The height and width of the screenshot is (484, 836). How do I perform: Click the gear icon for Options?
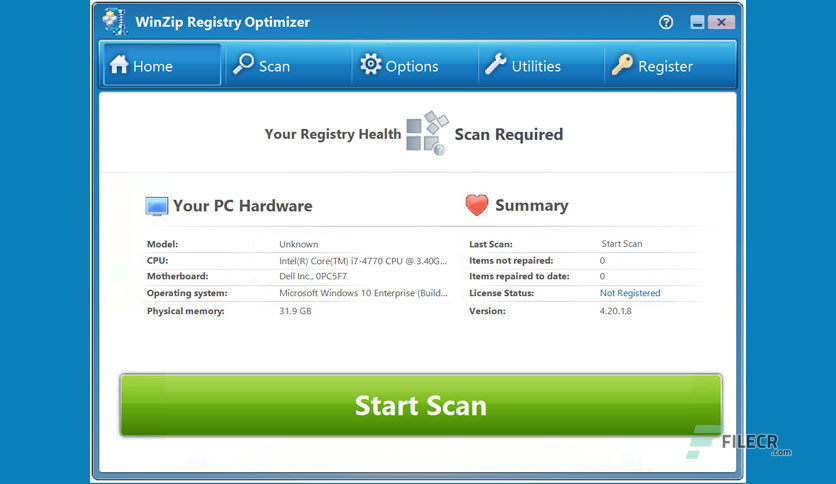coord(371,64)
